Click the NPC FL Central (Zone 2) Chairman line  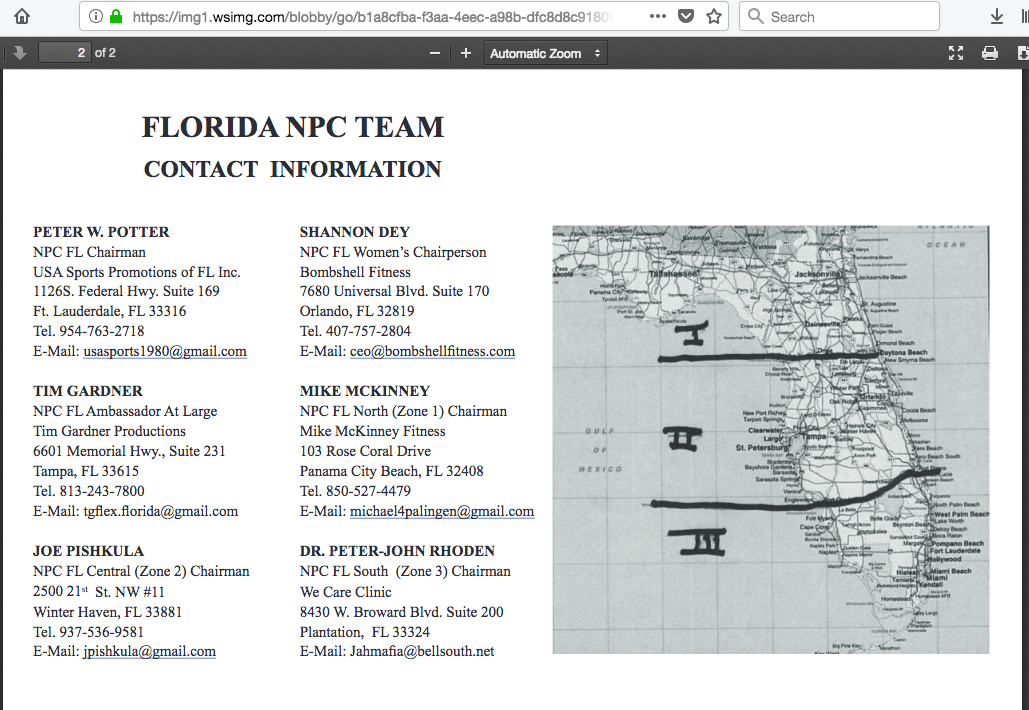[x=141, y=572]
